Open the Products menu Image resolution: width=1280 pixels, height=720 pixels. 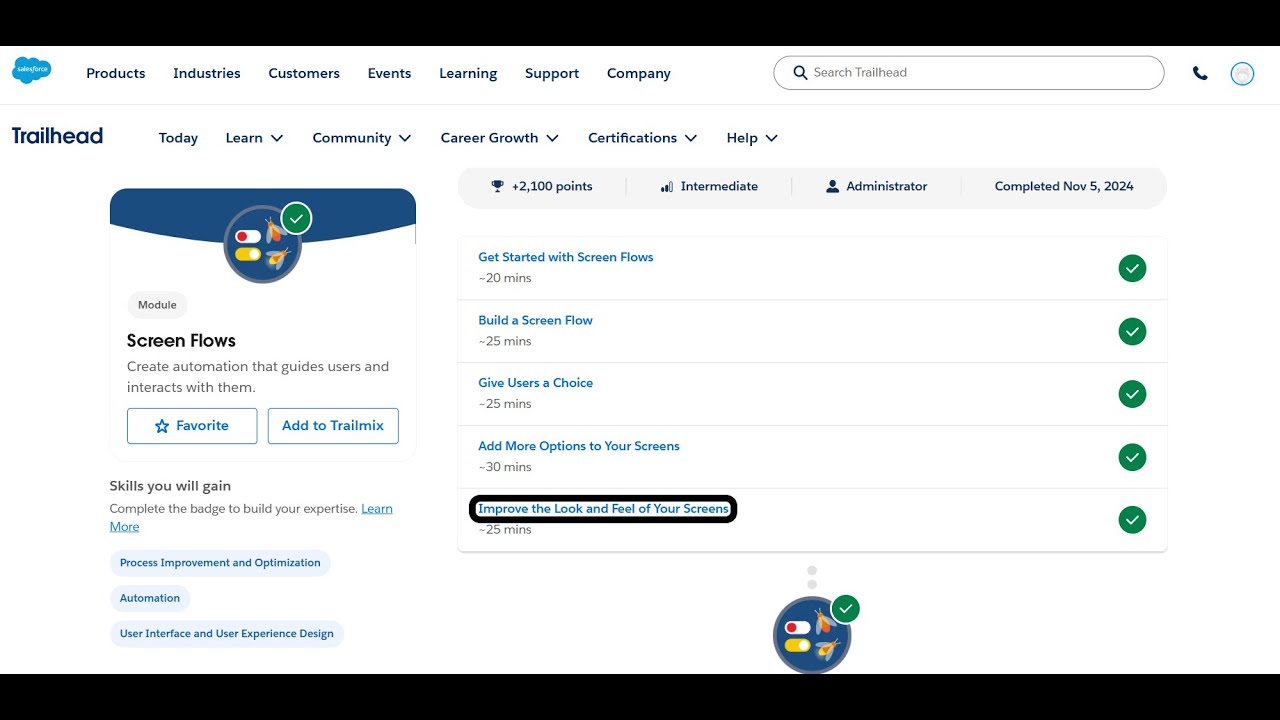[116, 73]
